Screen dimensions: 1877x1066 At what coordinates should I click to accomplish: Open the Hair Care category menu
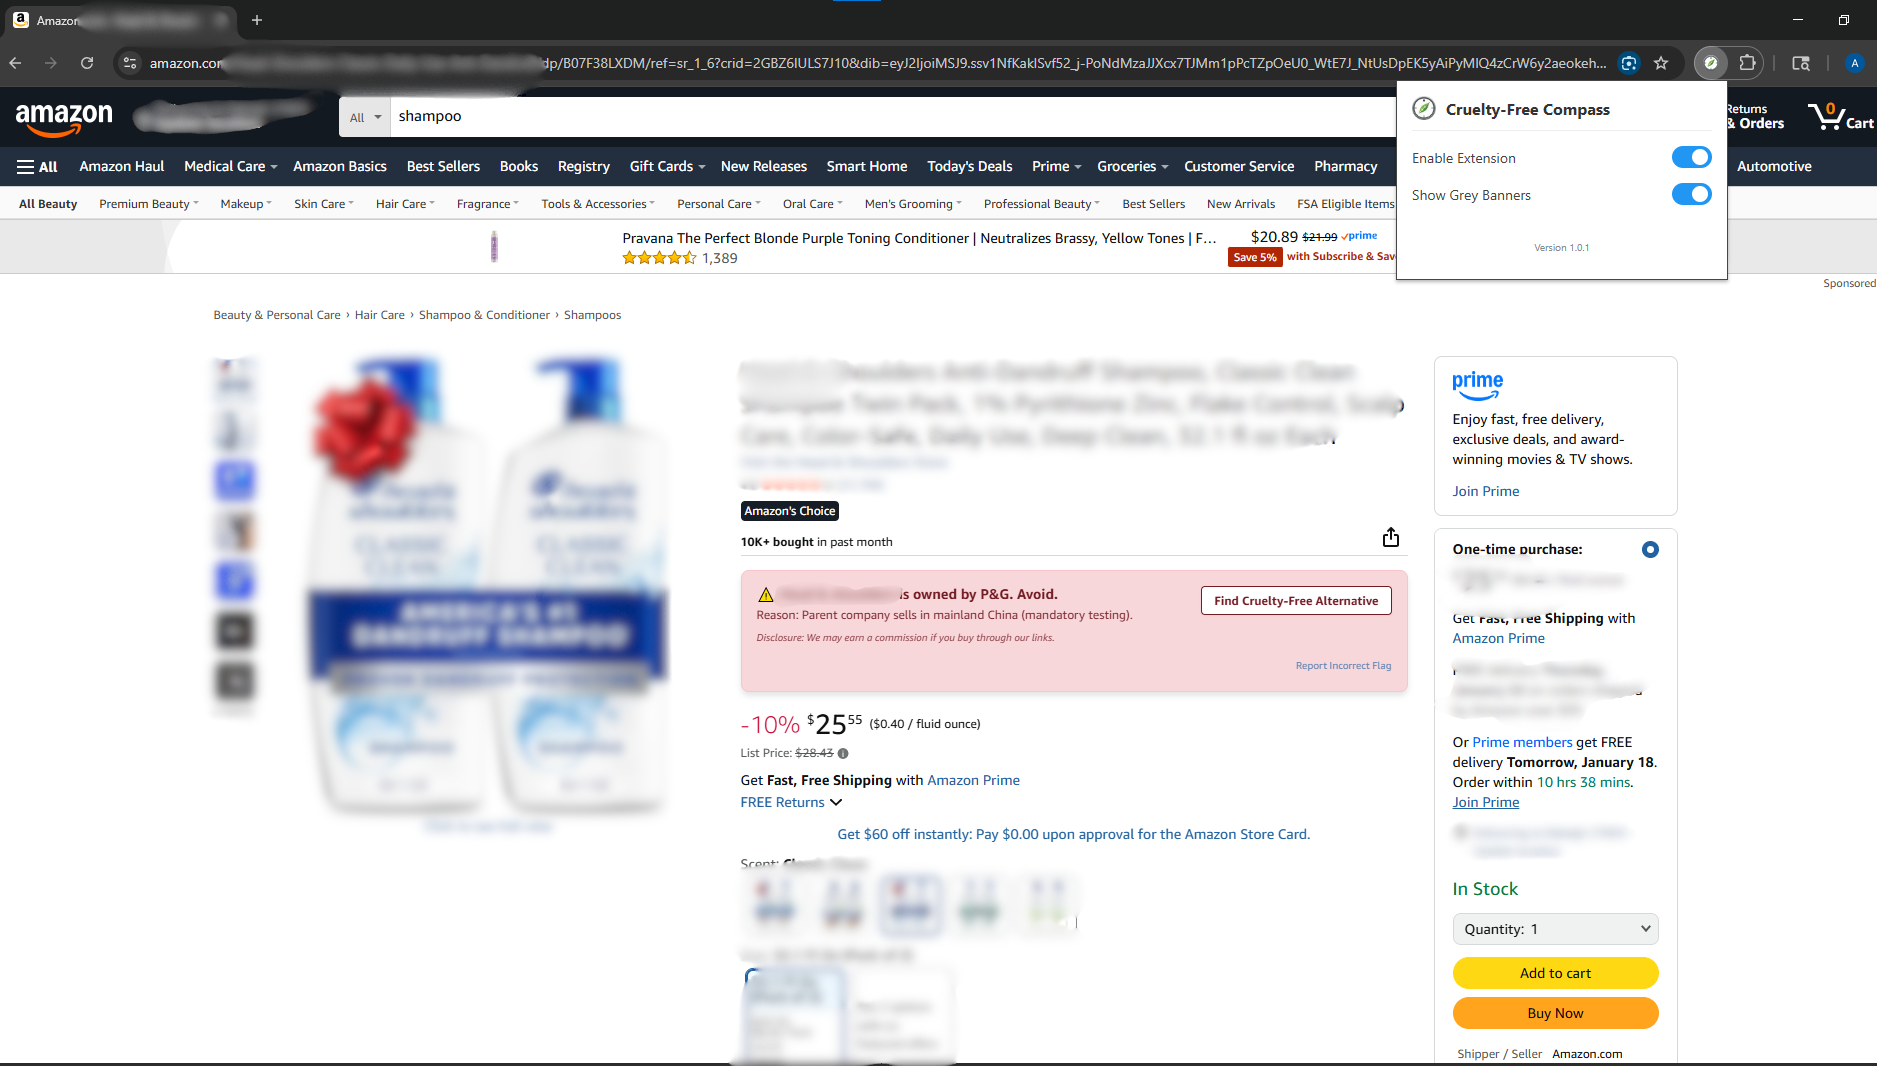[404, 203]
